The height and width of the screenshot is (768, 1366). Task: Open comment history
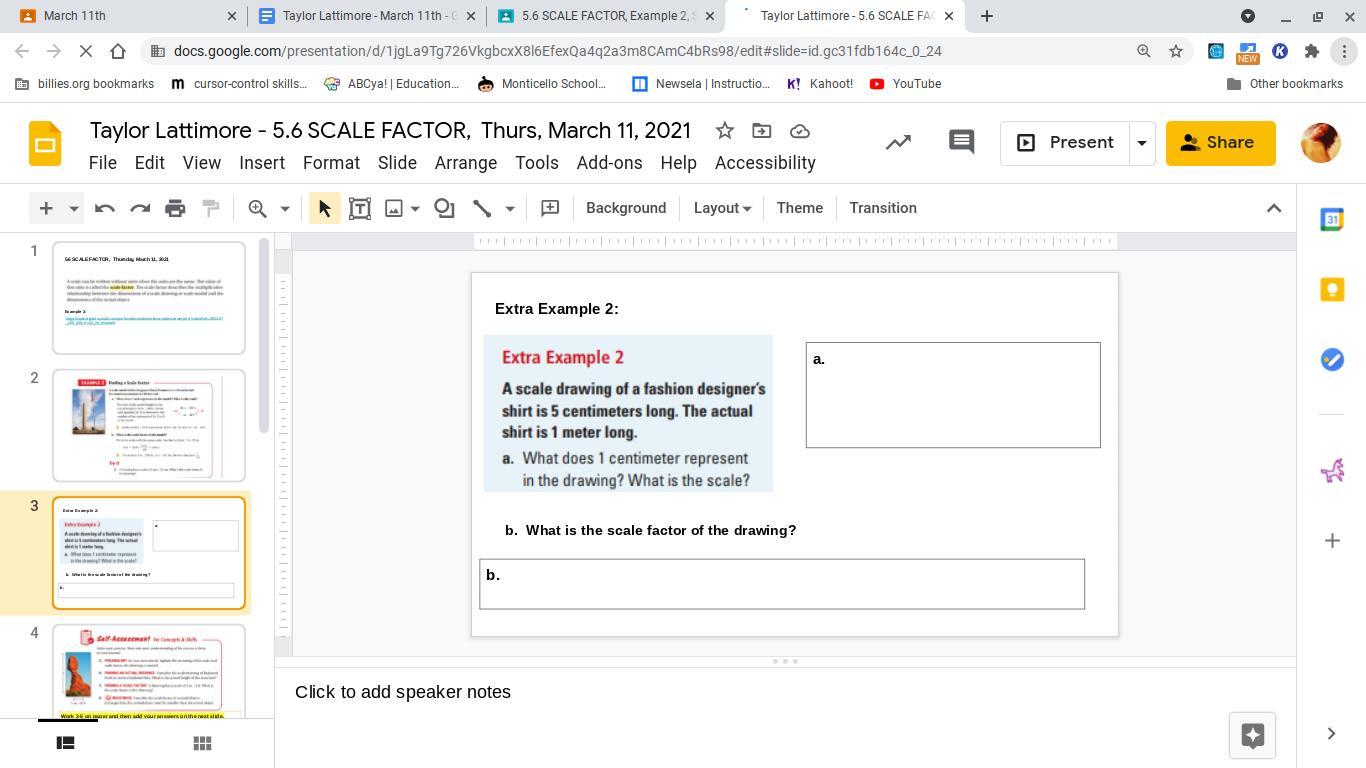[x=961, y=143]
